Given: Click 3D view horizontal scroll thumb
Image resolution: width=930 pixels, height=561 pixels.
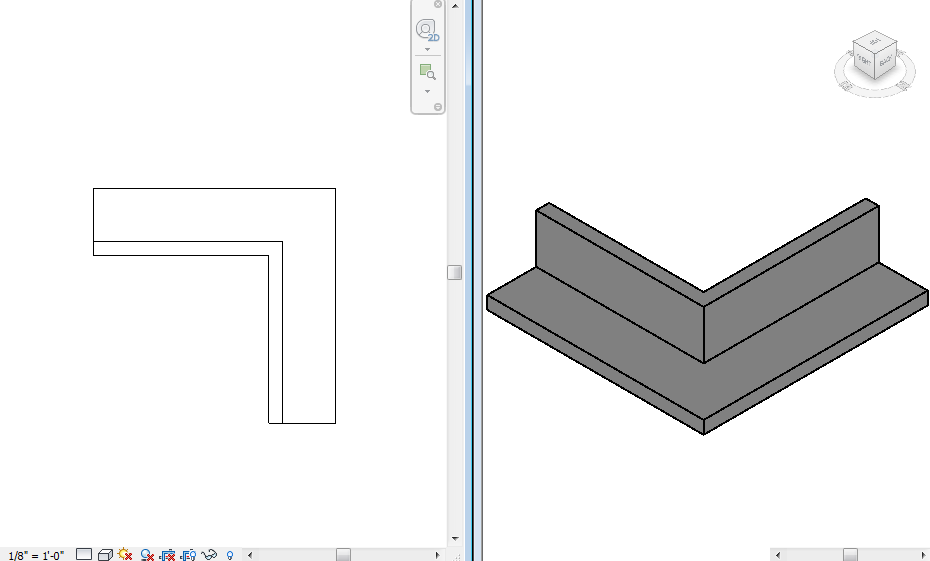Looking at the screenshot, I should pyautogui.click(x=850, y=555).
